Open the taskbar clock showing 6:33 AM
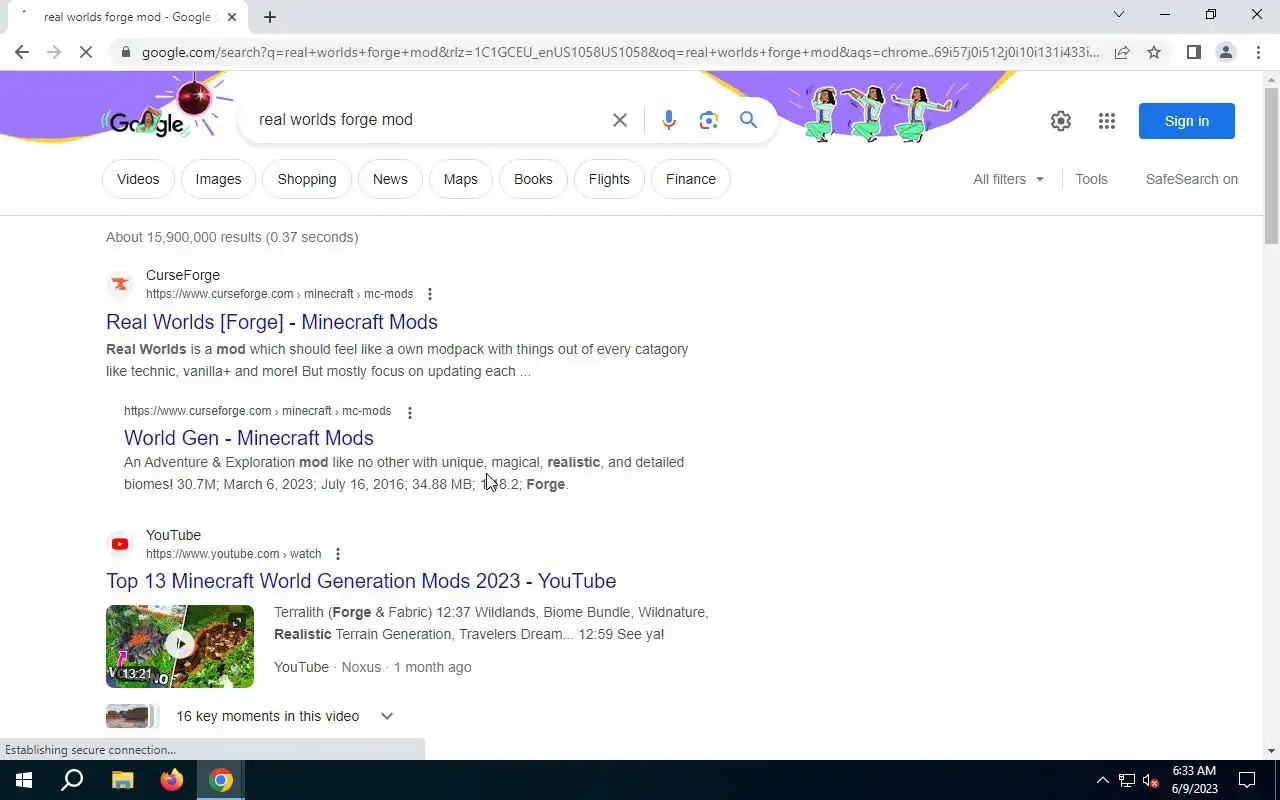This screenshot has height=800, width=1280. click(1194, 780)
